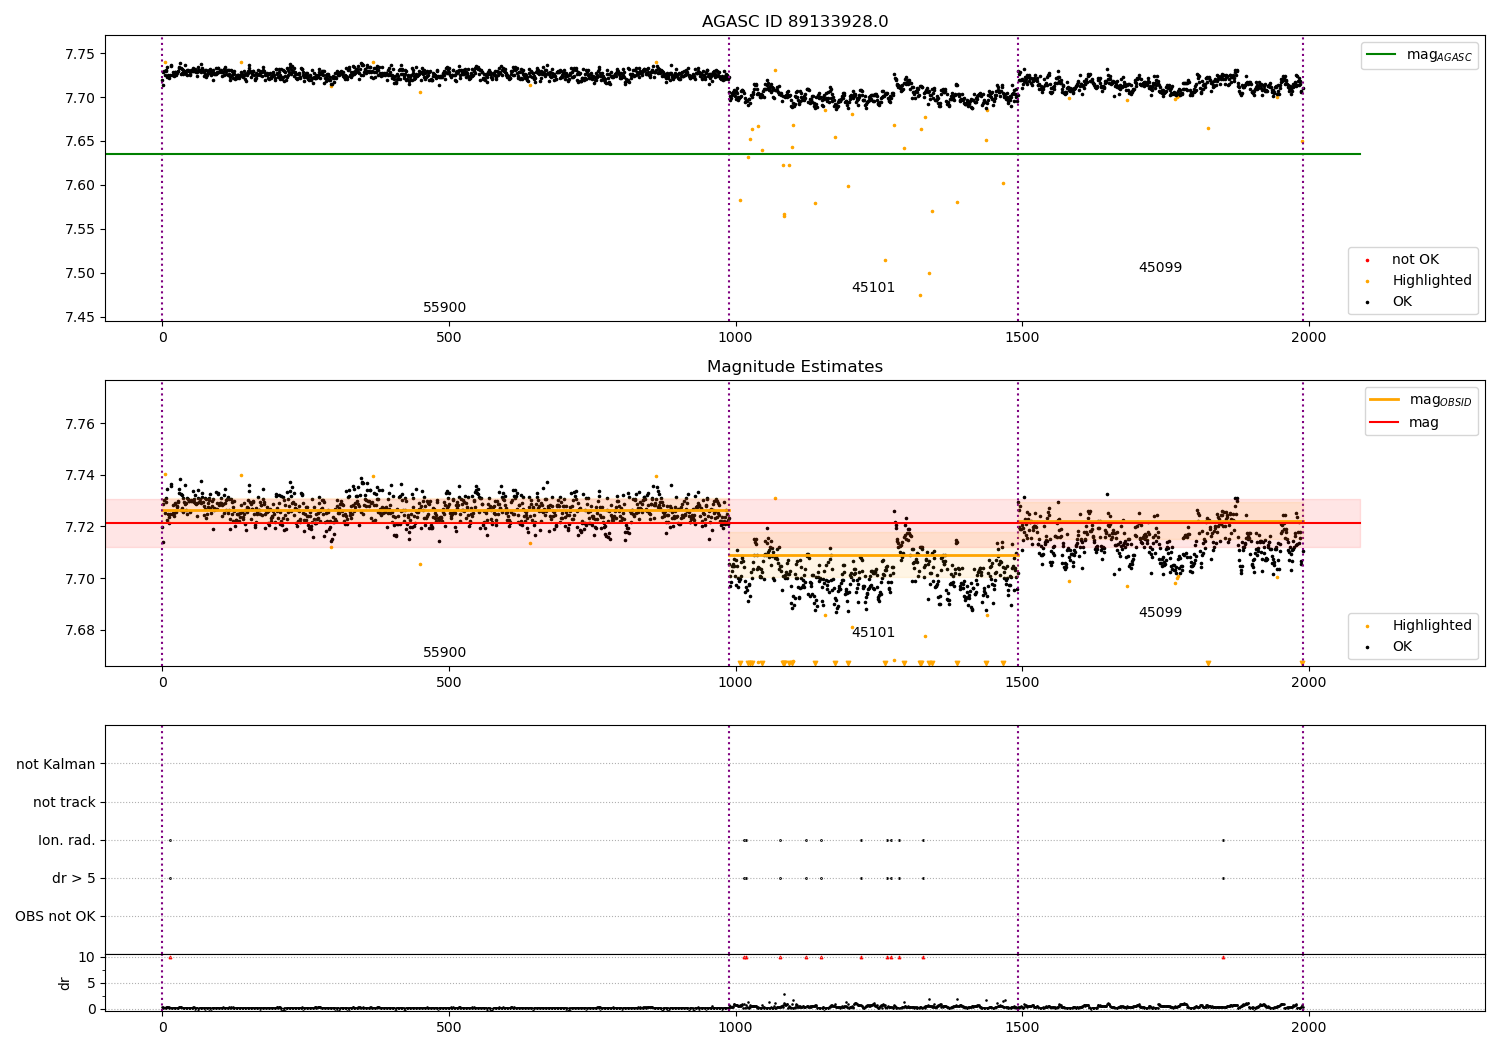Click the 'dr' axis label in the bottom plot
The width and height of the screenshot is (1500, 1050).
pos(65,983)
